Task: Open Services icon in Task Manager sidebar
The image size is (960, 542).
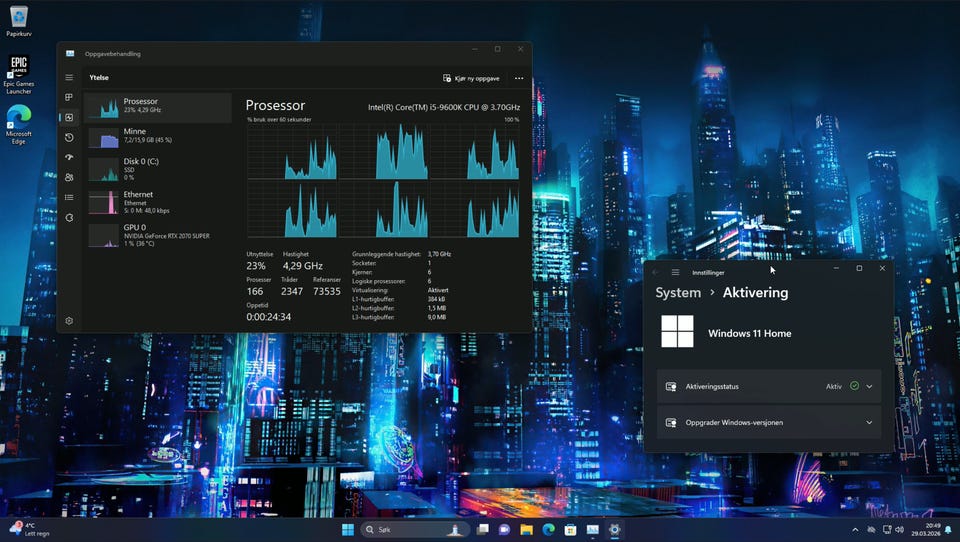Action: [x=69, y=217]
